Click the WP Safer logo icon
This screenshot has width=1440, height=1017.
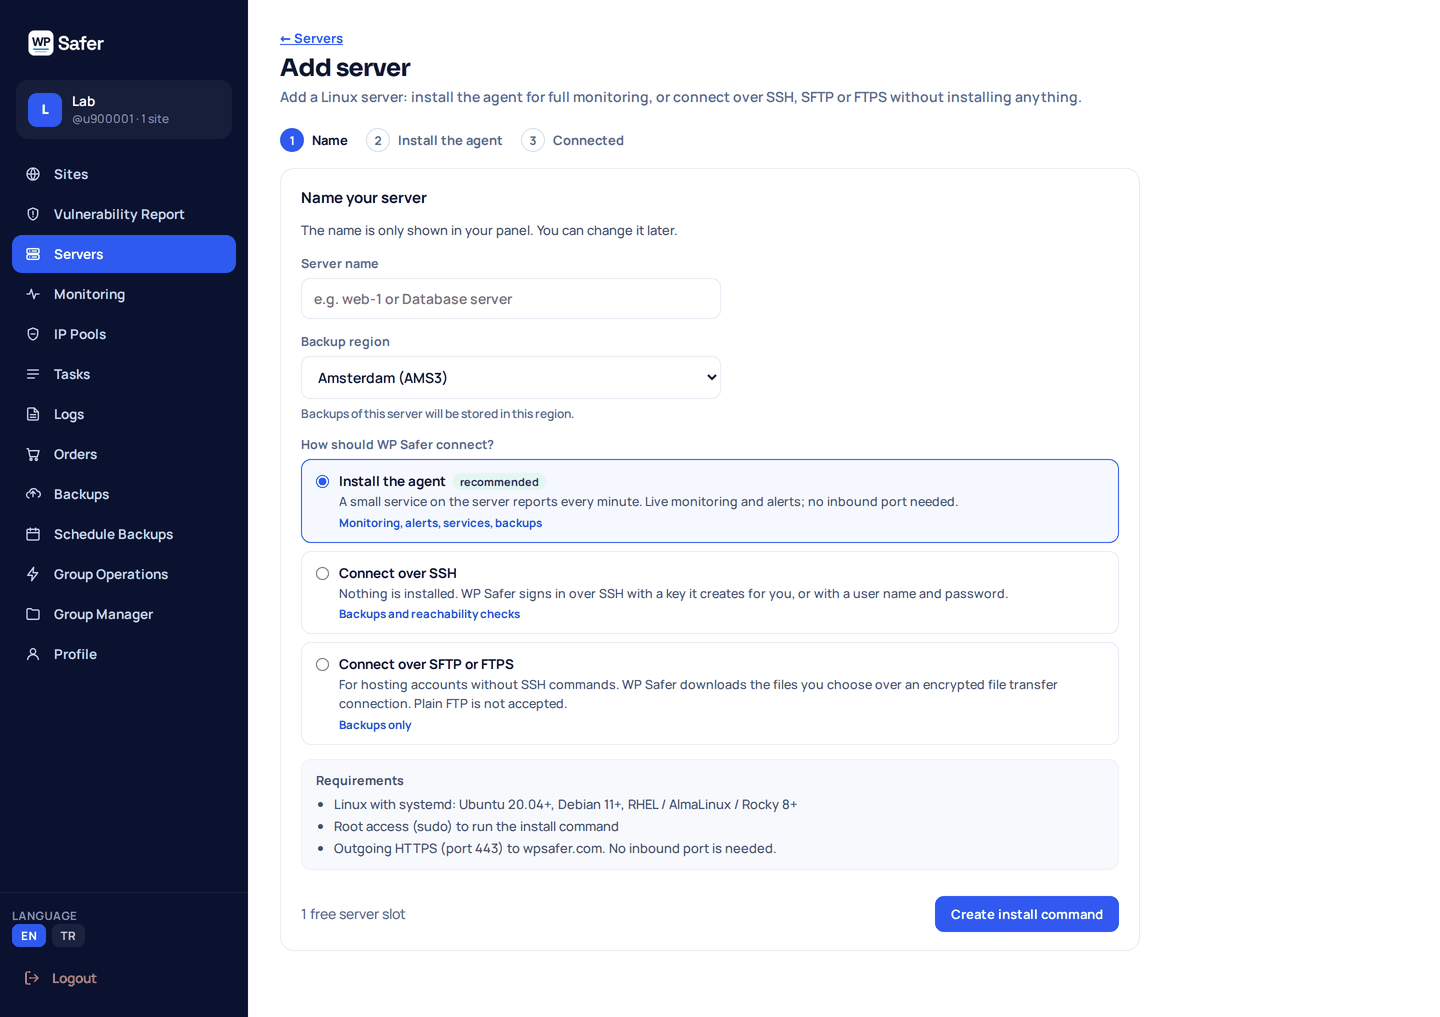pyautogui.click(x=41, y=43)
